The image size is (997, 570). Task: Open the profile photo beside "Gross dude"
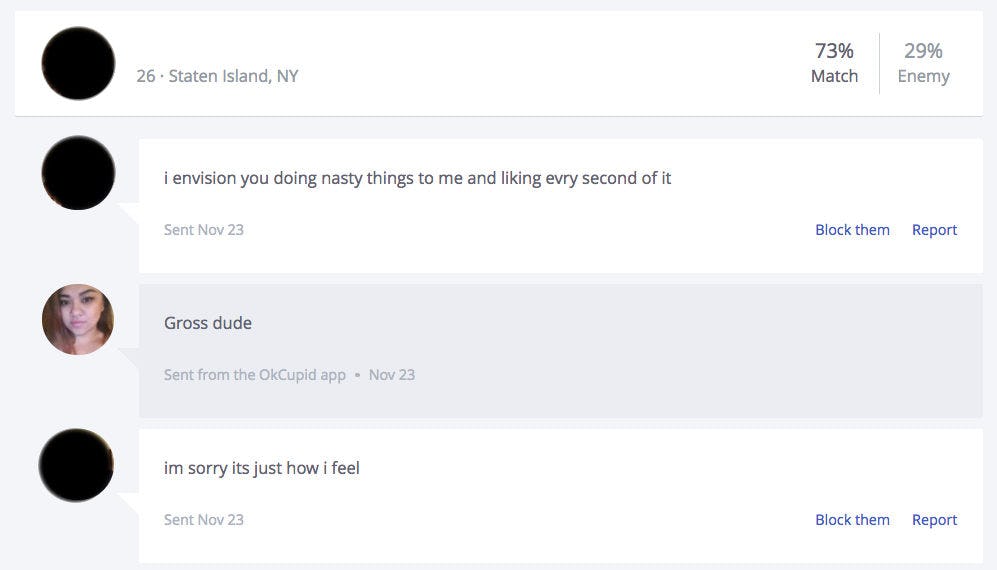click(x=78, y=319)
